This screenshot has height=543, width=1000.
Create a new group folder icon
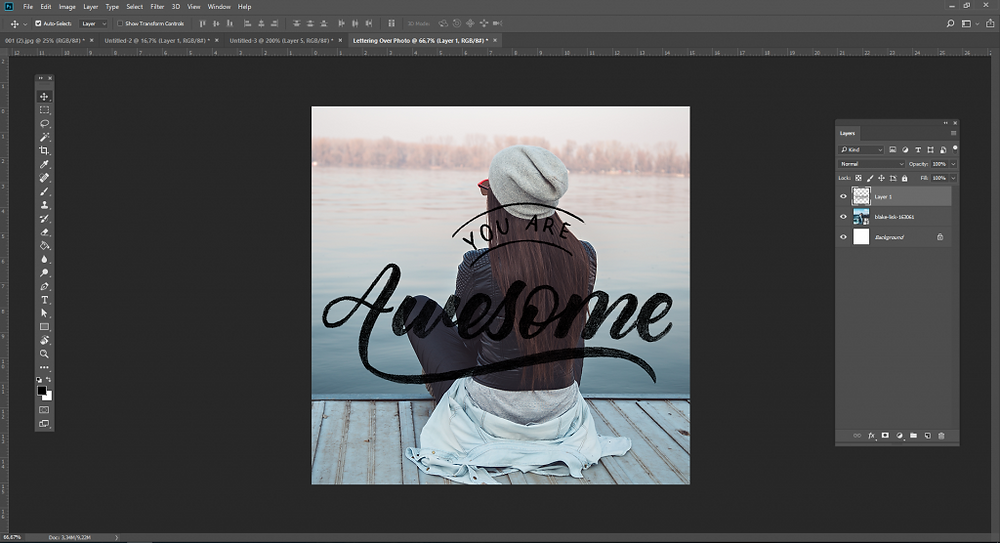coord(913,436)
